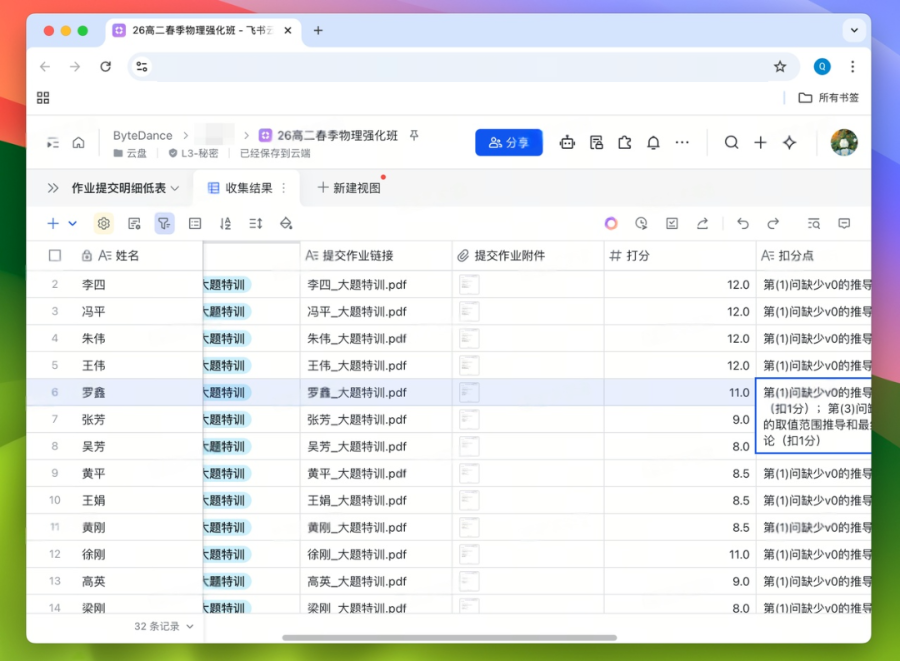Click the robot assistant icon
This screenshot has width=900, height=661.
567,143
